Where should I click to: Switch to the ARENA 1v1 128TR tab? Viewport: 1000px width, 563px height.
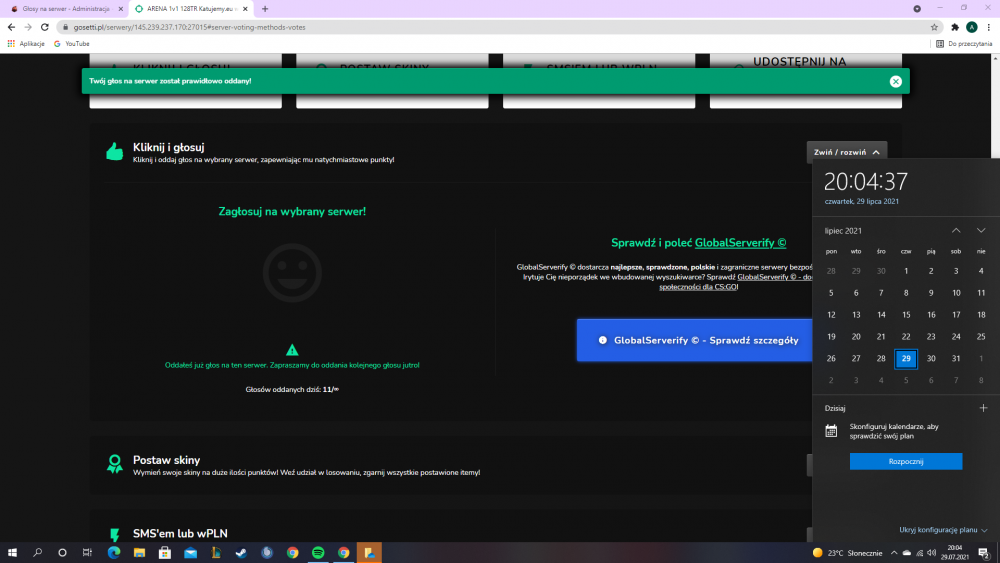tap(190, 9)
